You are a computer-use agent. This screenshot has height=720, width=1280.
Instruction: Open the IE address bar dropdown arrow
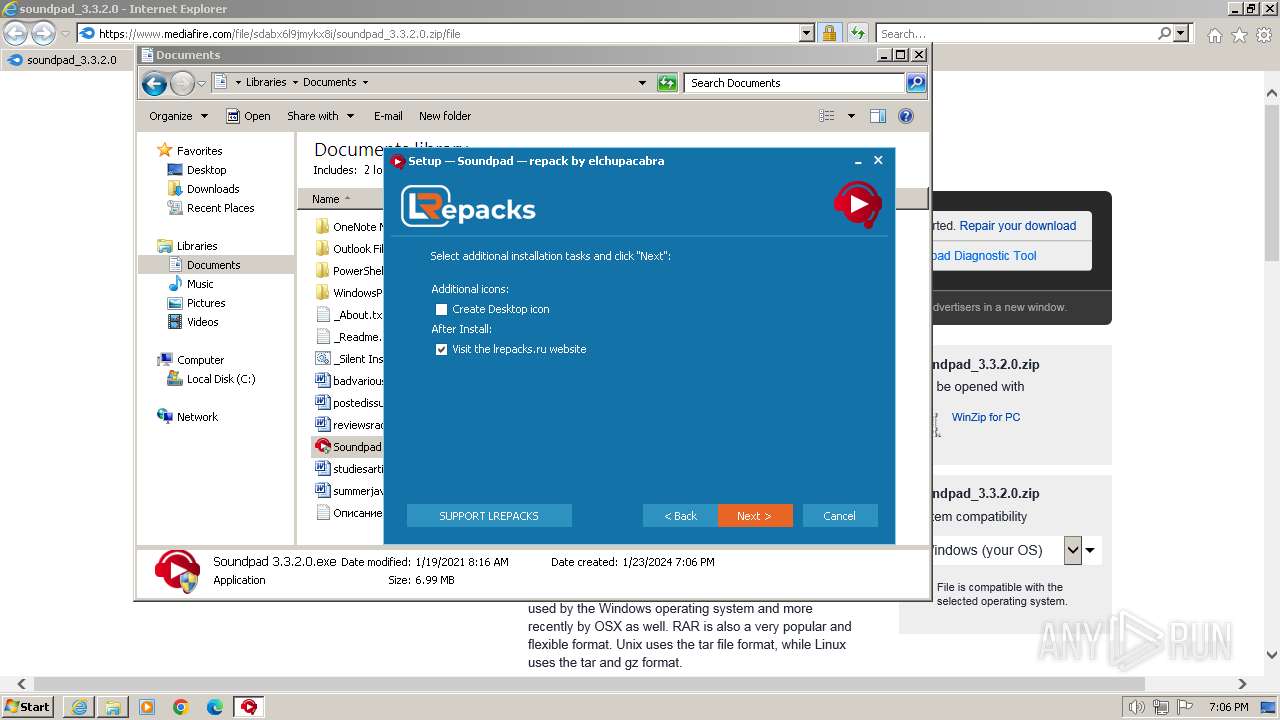(807, 33)
